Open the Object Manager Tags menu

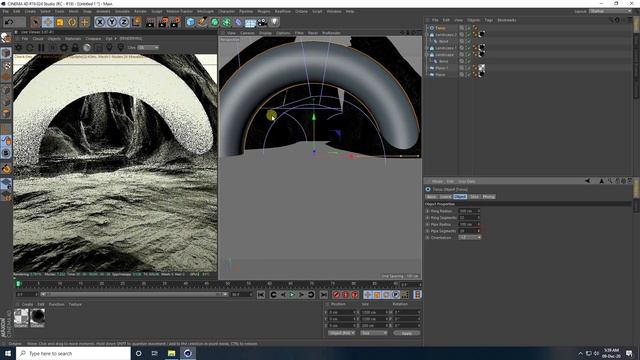(x=489, y=20)
